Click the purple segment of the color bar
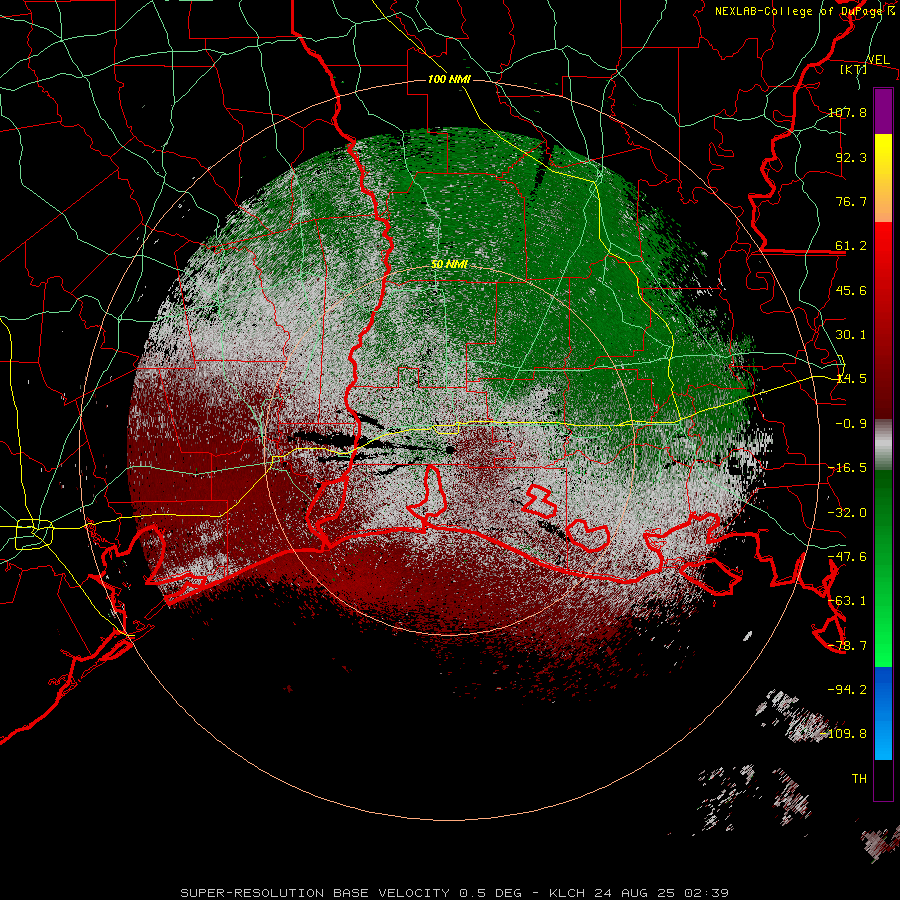 pos(883,111)
